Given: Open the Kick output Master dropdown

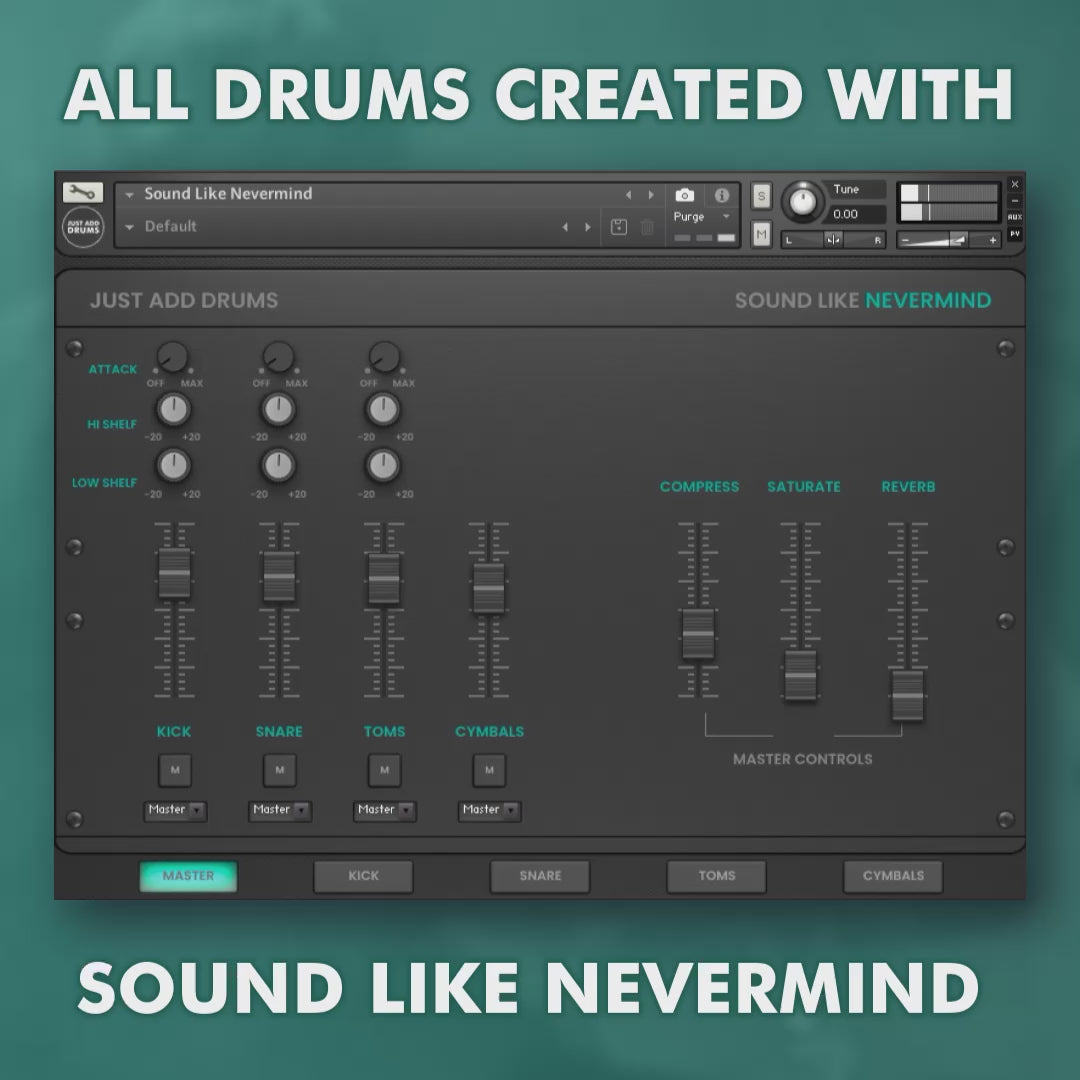Looking at the screenshot, I should point(176,810).
